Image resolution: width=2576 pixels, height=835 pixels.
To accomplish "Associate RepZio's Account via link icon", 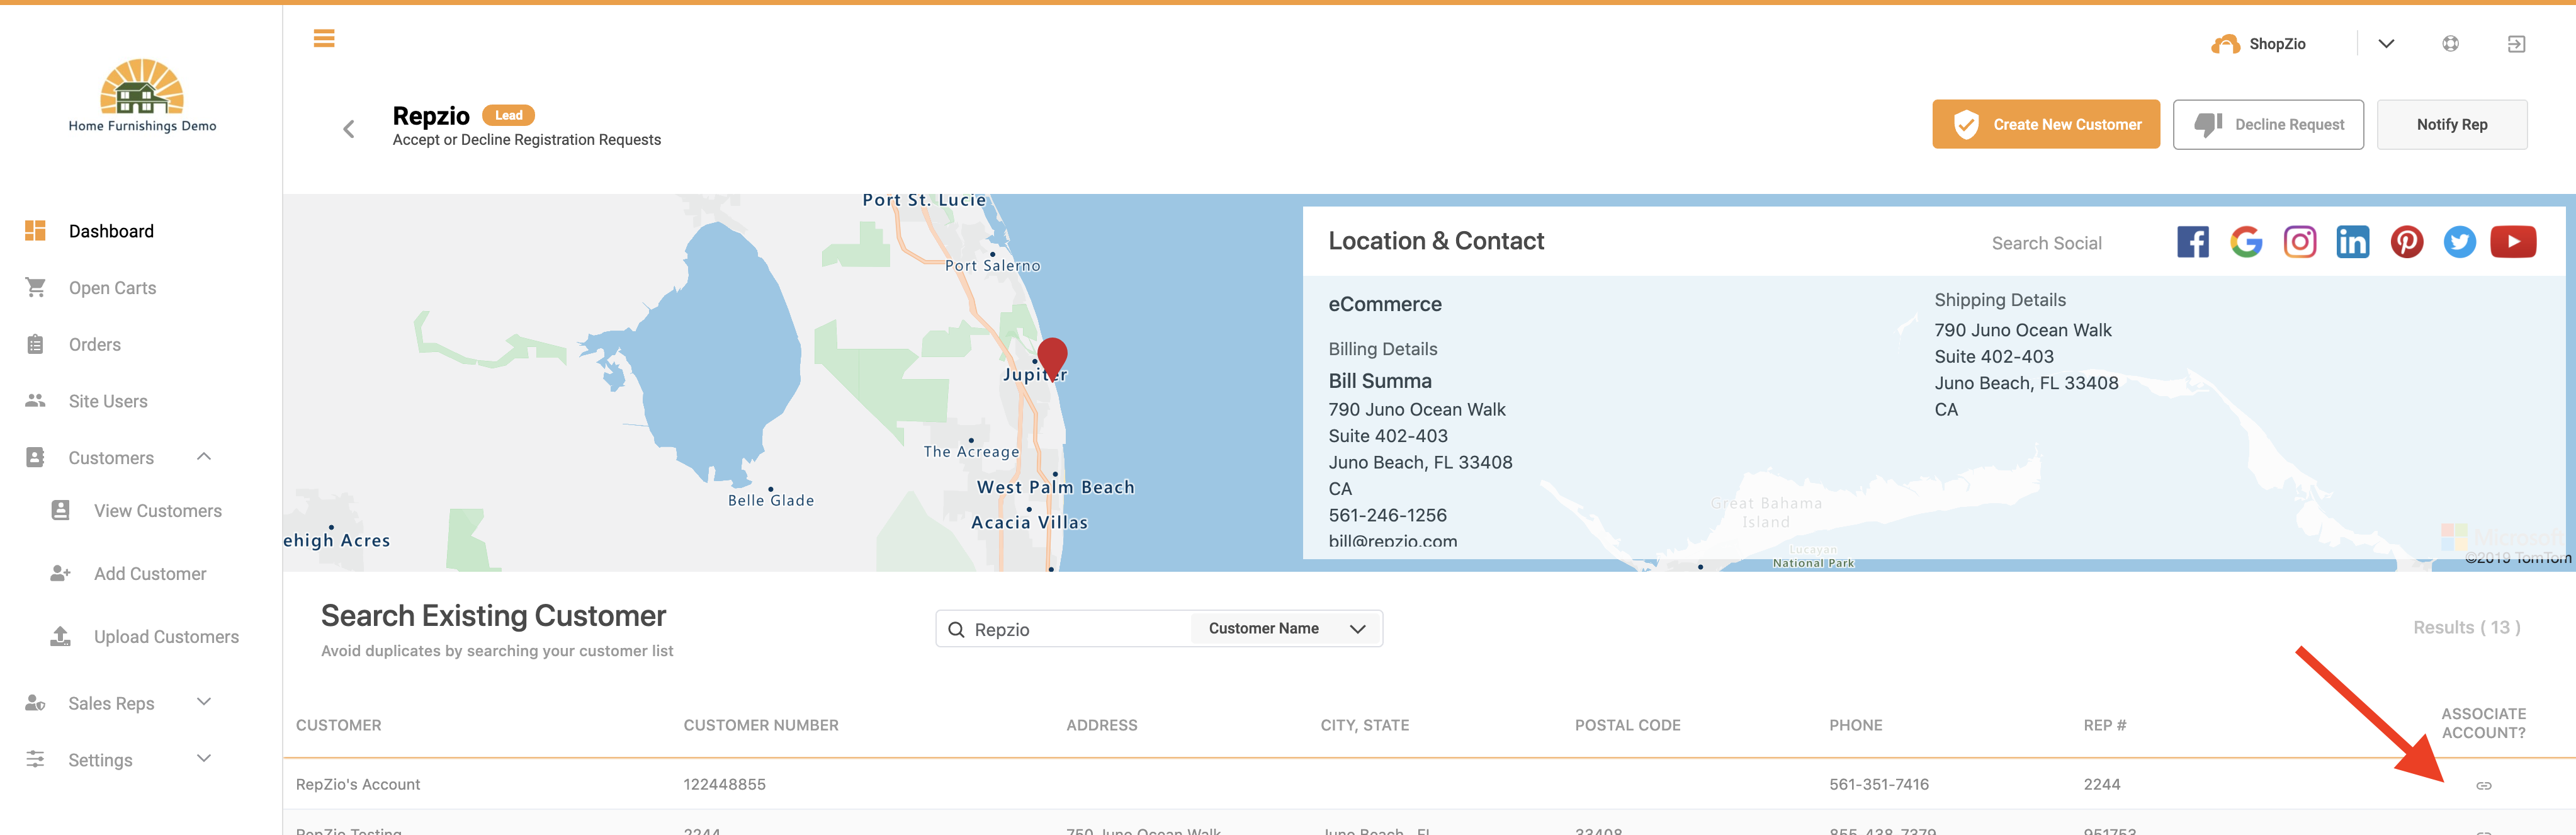I will click(2483, 786).
